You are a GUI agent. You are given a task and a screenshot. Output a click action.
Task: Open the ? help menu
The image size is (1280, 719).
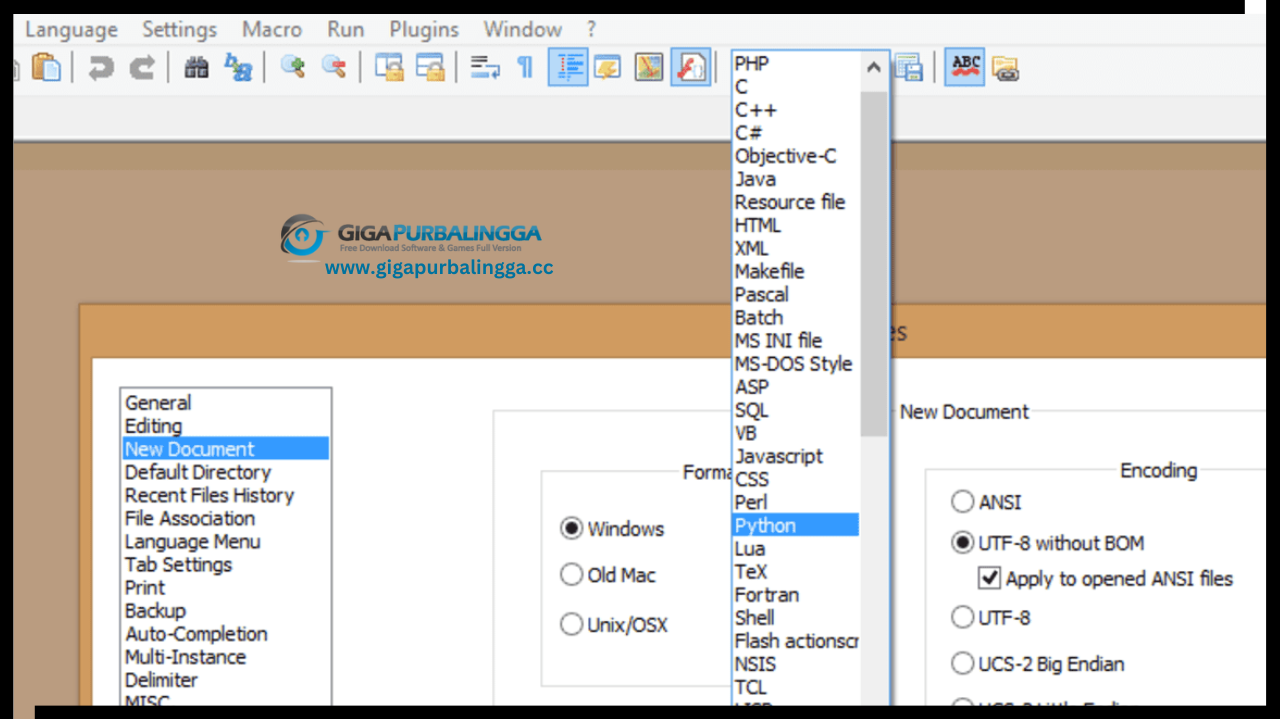pyautogui.click(x=591, y=30)
